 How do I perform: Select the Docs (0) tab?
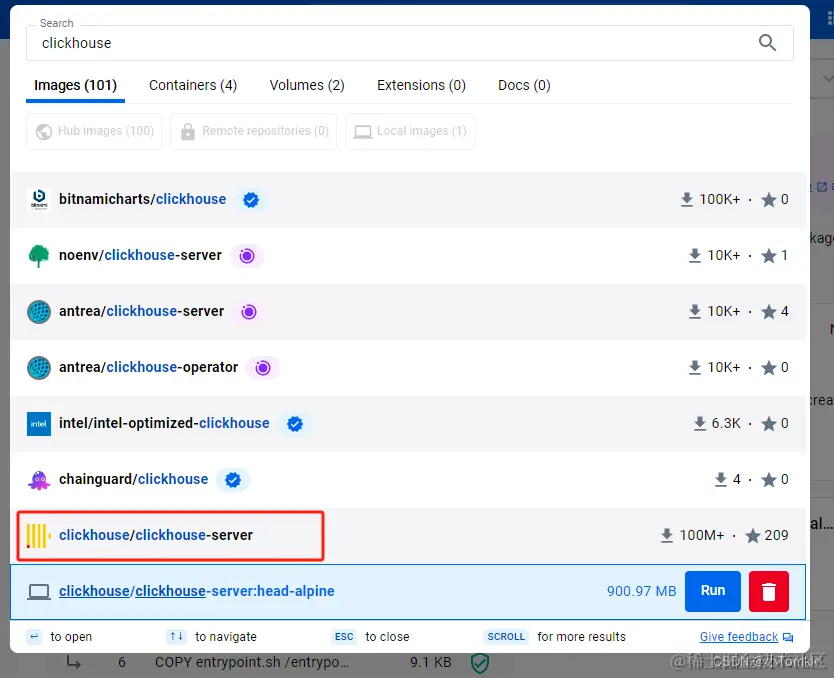coord(524,85)
